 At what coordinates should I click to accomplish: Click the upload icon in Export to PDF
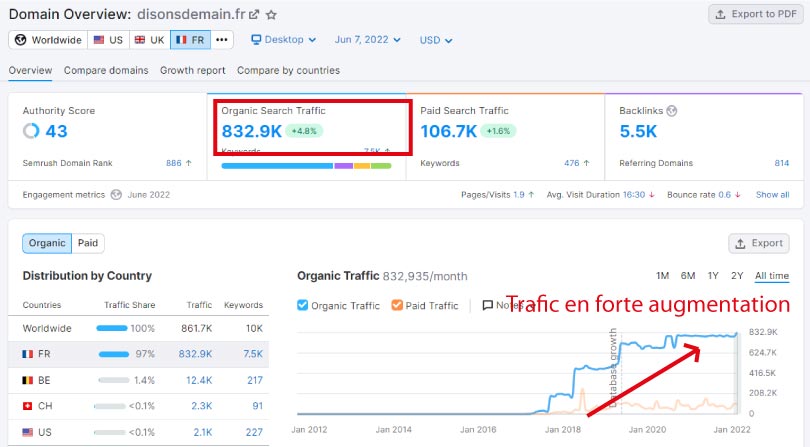tap(720, 14)
